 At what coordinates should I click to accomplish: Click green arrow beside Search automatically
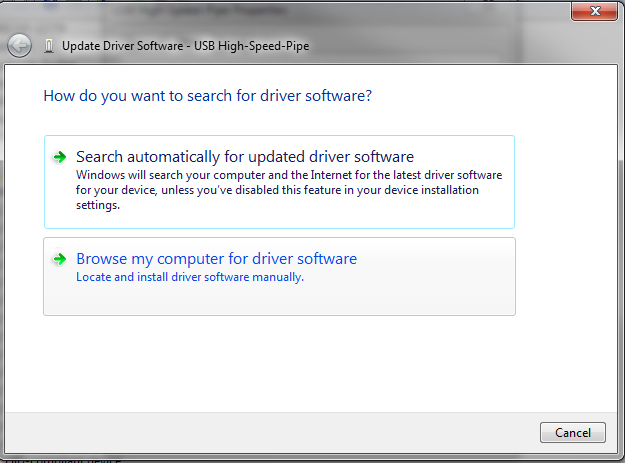[60, 157]
